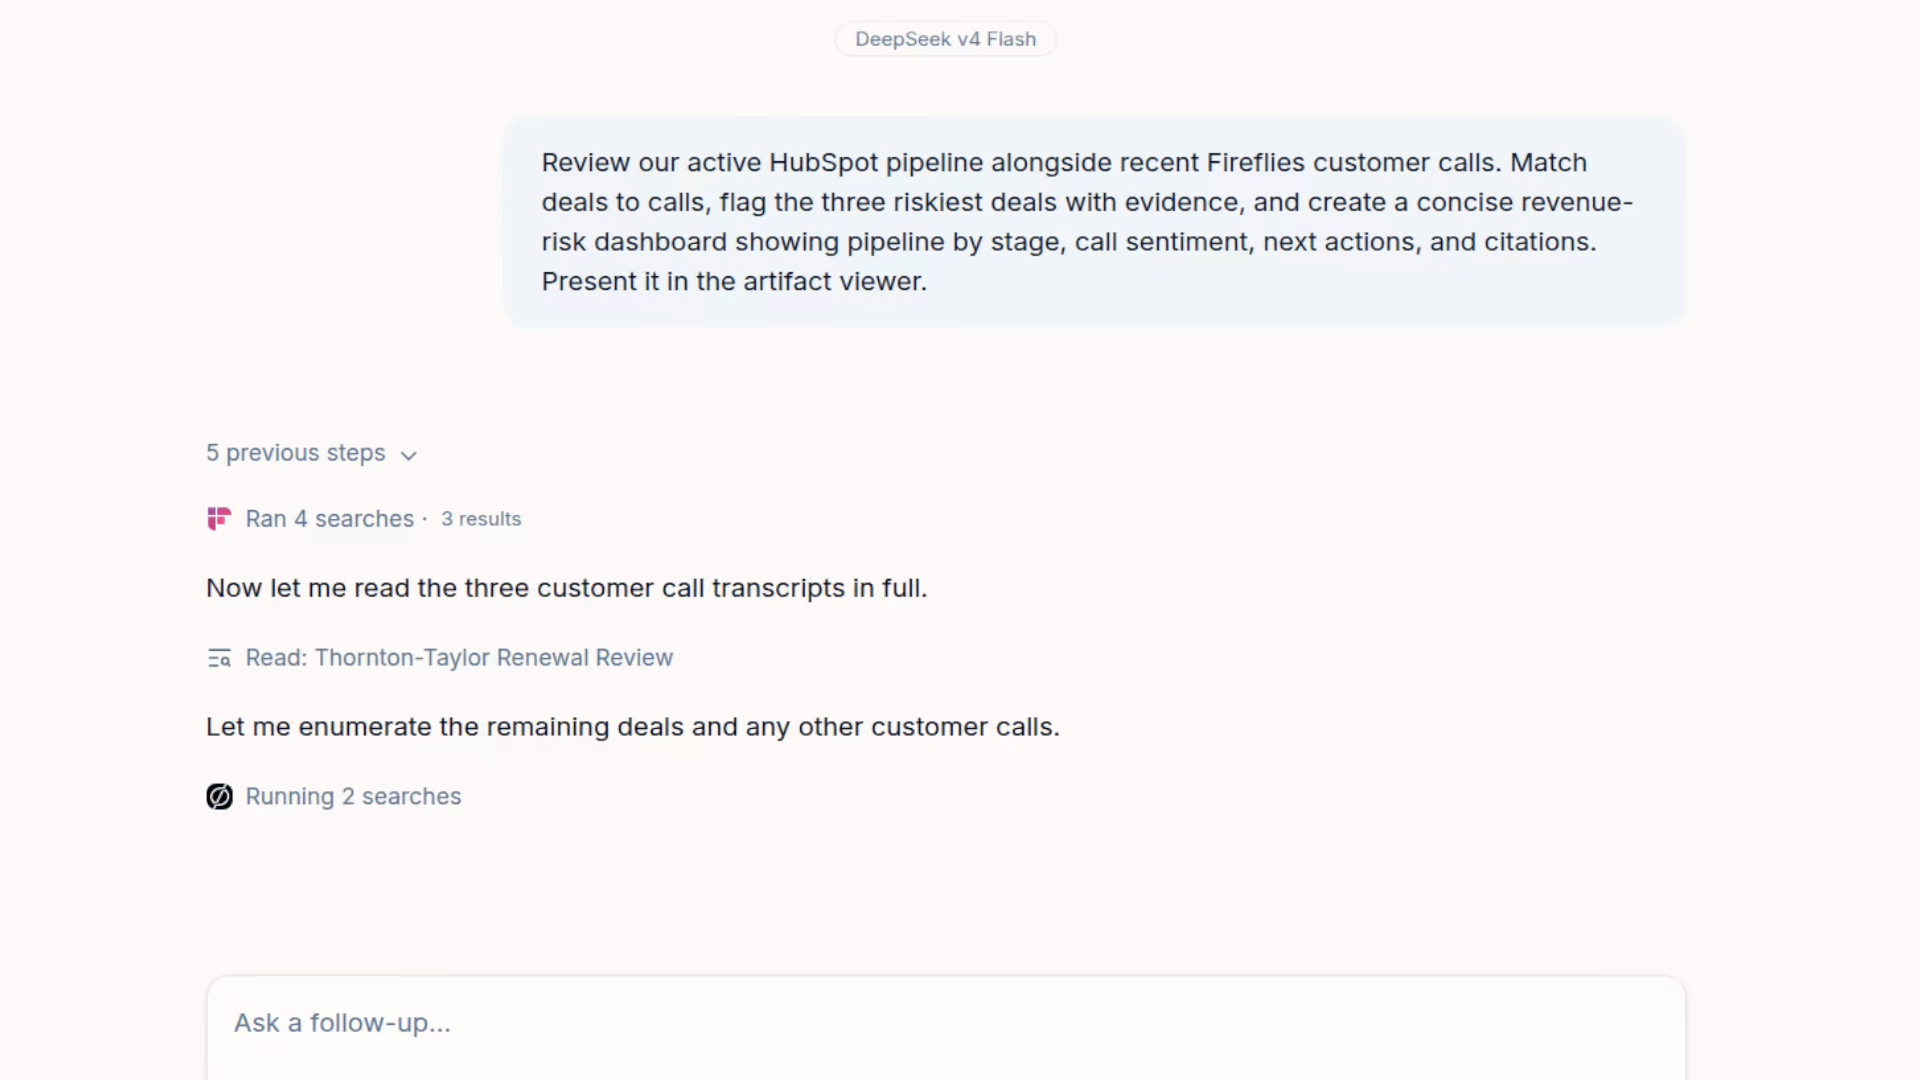
Task: Open the DeepSeek v4 Flash model pill
Action: pyautogui.click(x=945, y=39)
